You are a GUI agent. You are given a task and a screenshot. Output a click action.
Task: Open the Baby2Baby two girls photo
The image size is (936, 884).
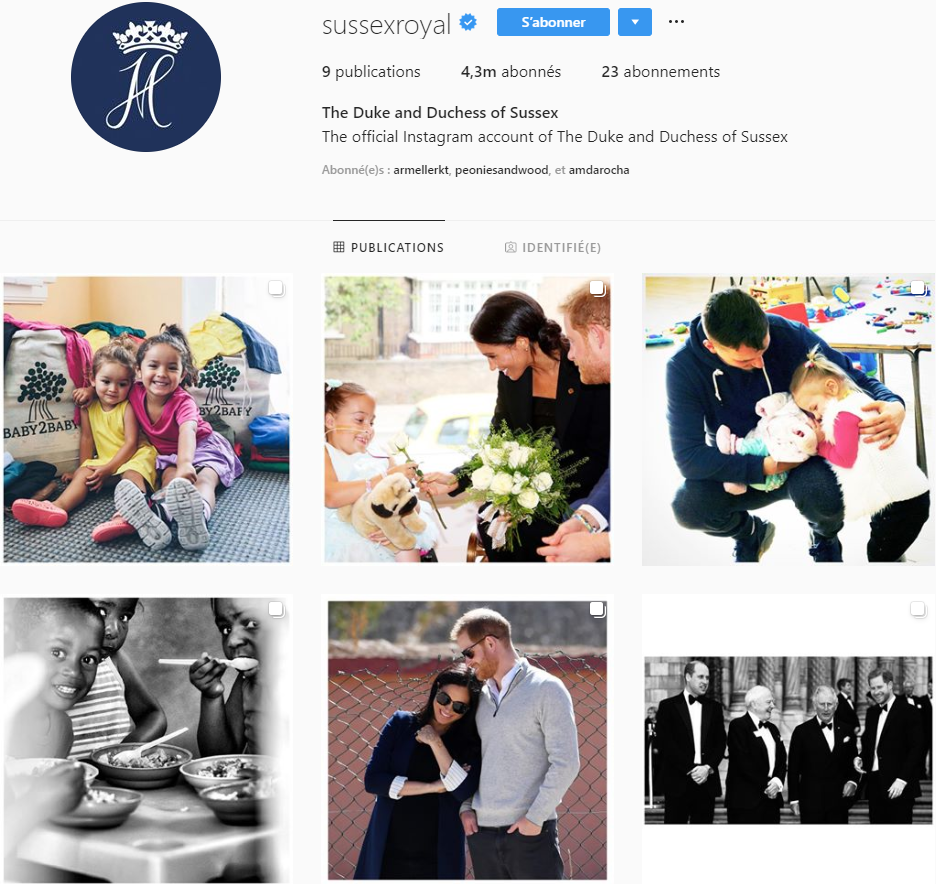pyautogui.click(x=146, y=419)
